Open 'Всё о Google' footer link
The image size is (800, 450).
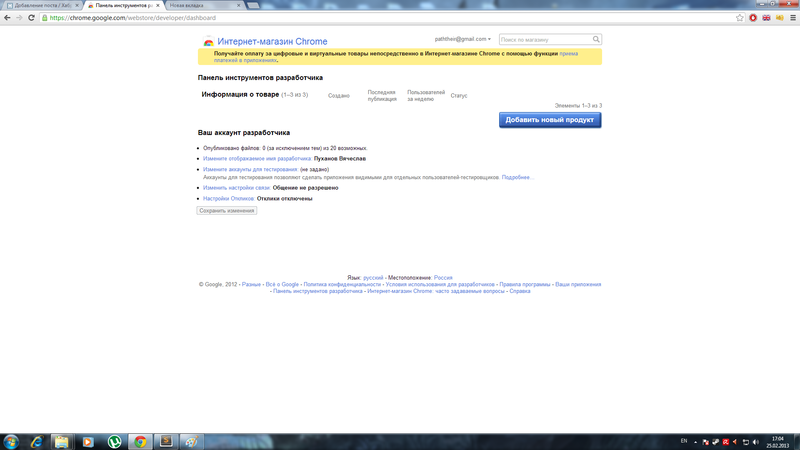282,284
